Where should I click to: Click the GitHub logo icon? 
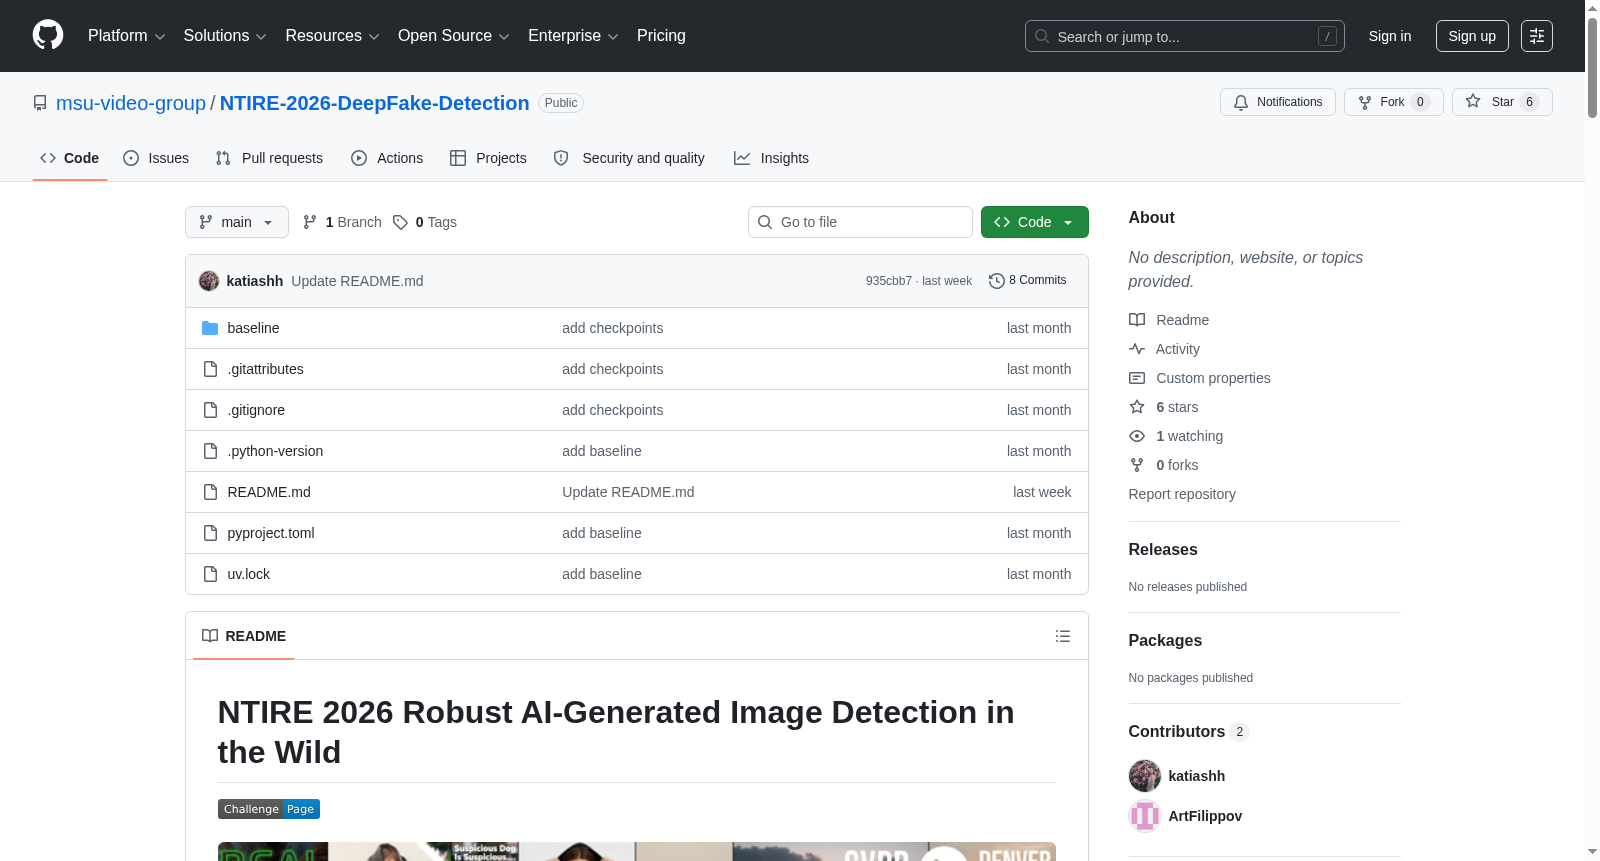(x=48, y=36)
